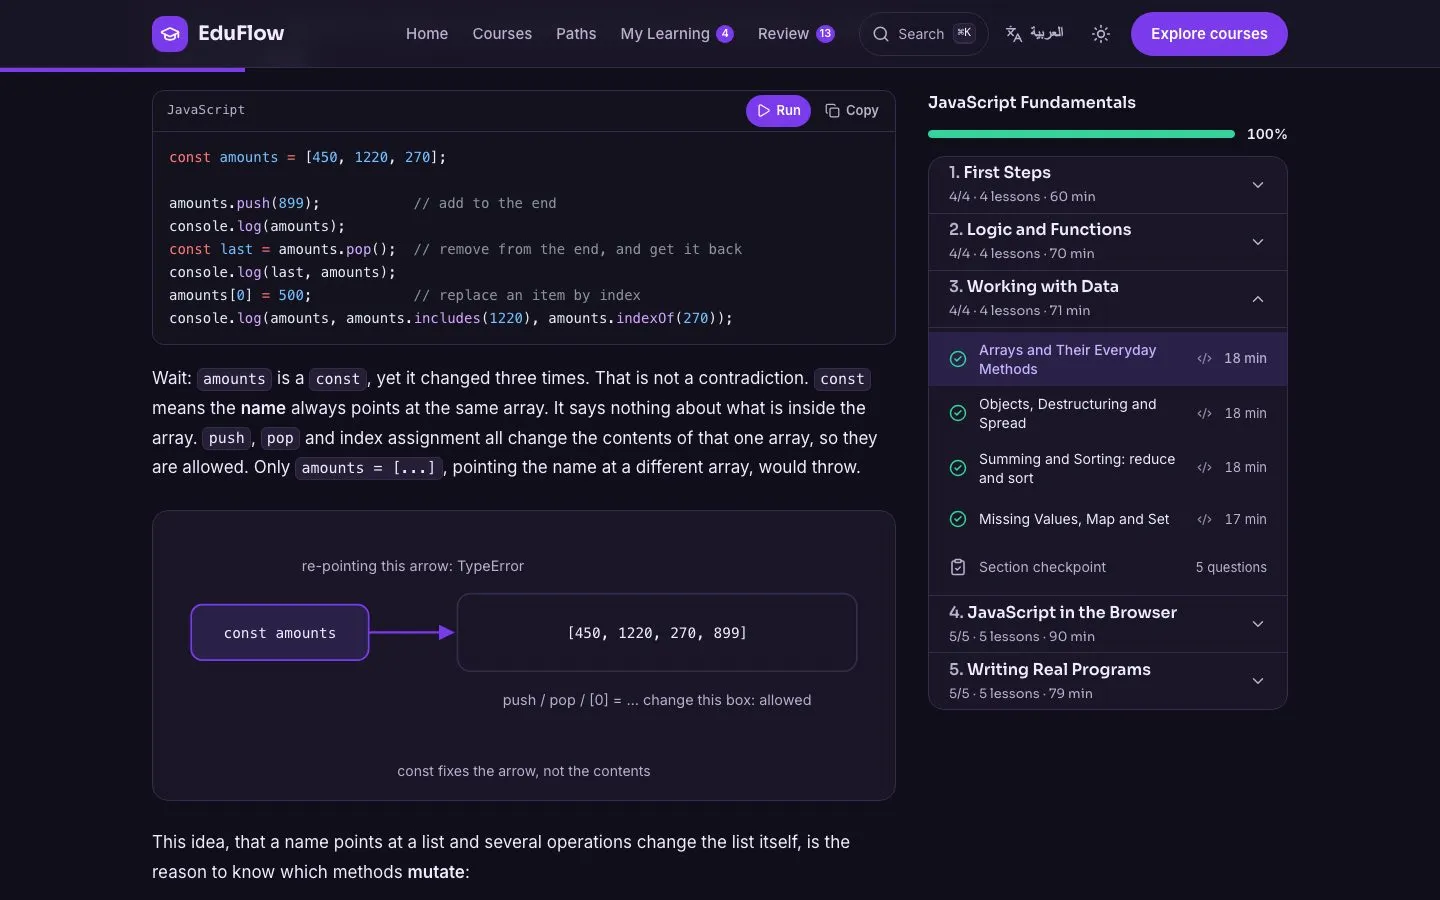Click the "[450, 1220, 270, 899]" diagram box

pyautogui.click(x=657, y=633)
